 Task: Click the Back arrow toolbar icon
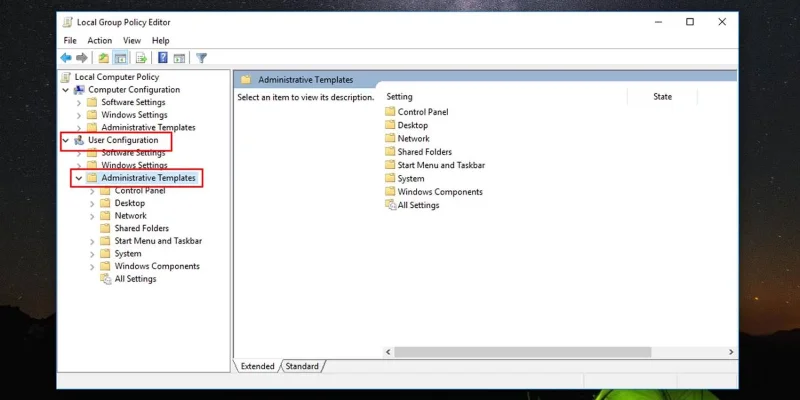(66, 58)
